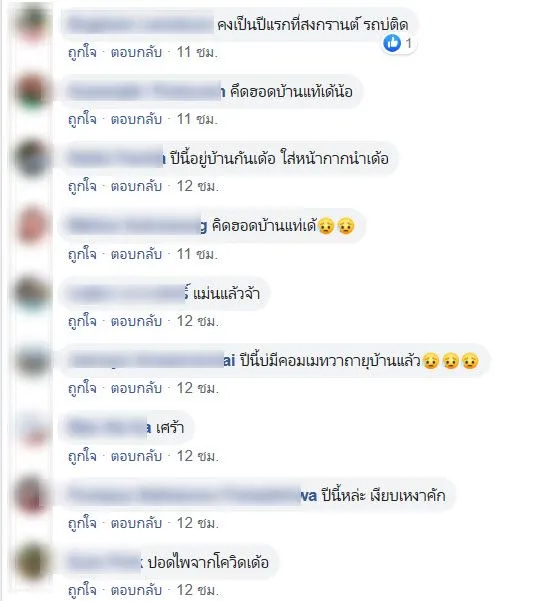Open the avatar beside the 'เศร้า' comment
Image resolution: width=548 pixels, height=601 pixels.
click(33, 428)
